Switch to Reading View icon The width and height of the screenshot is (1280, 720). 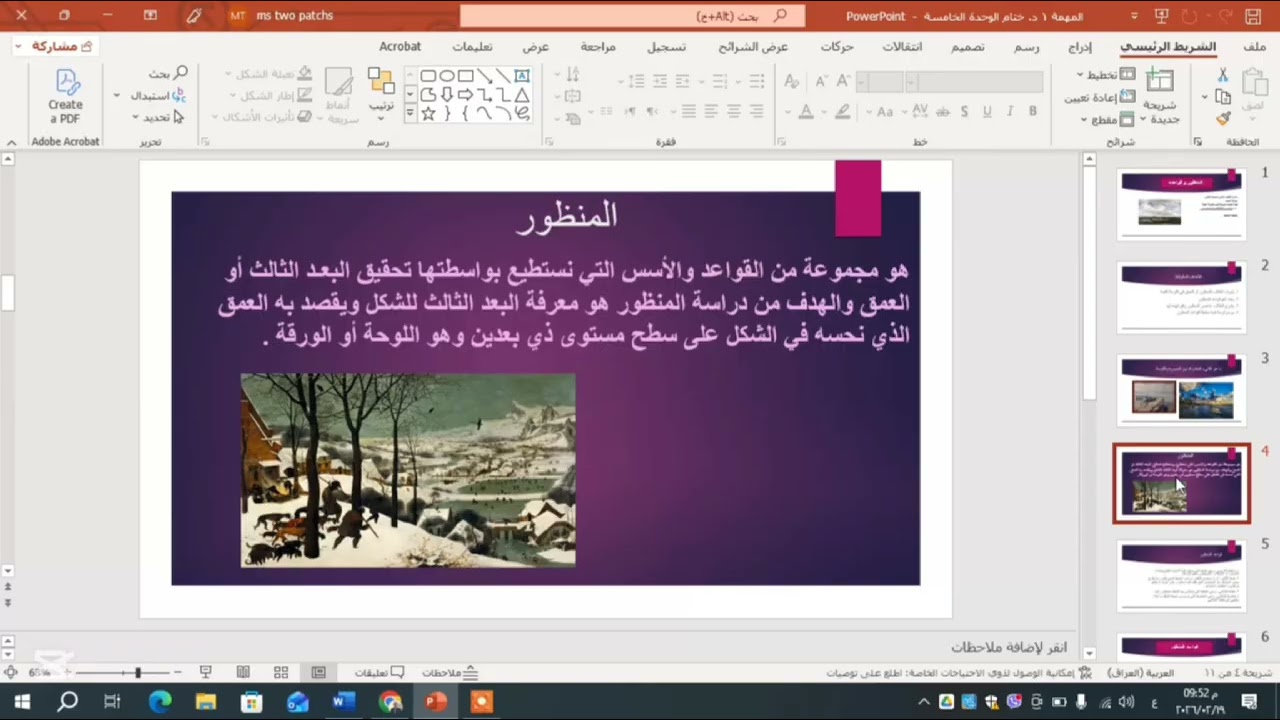[243, 673]
